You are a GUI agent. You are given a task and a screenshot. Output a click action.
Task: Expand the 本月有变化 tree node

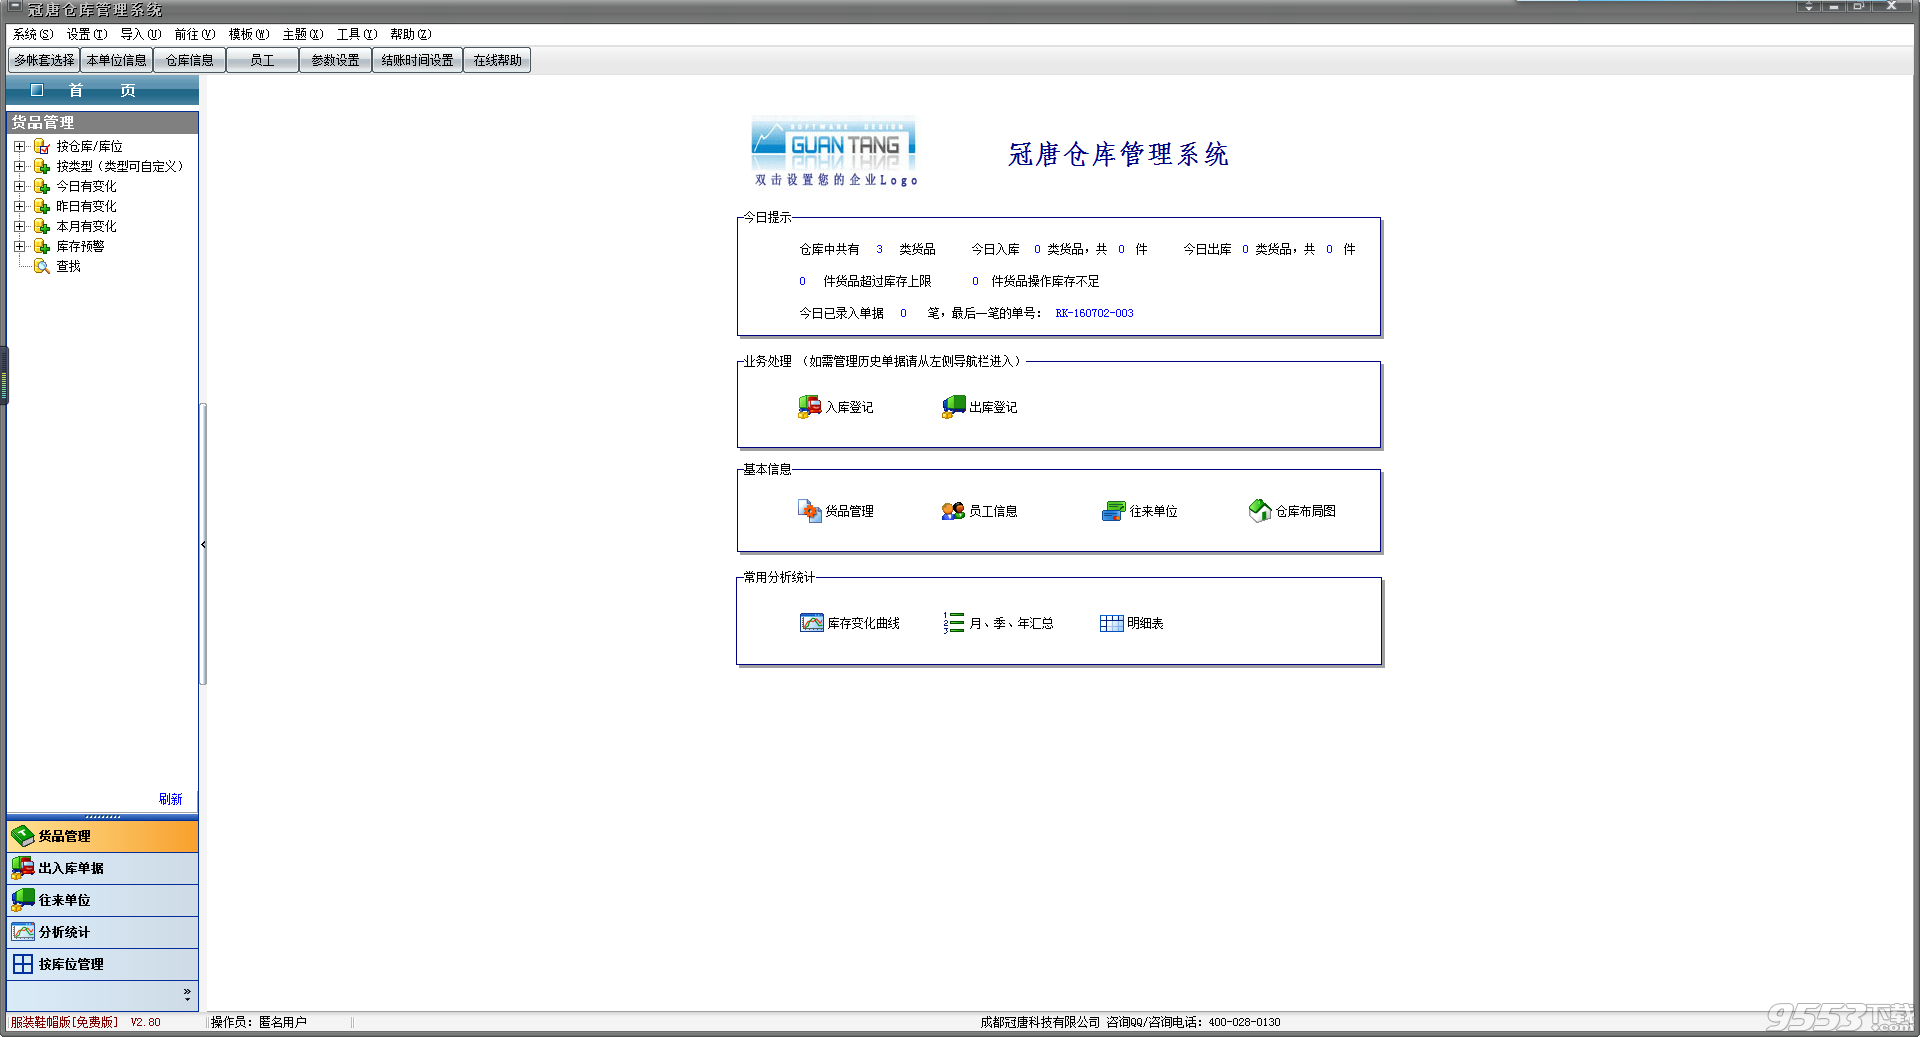click(x=19, y=226)
